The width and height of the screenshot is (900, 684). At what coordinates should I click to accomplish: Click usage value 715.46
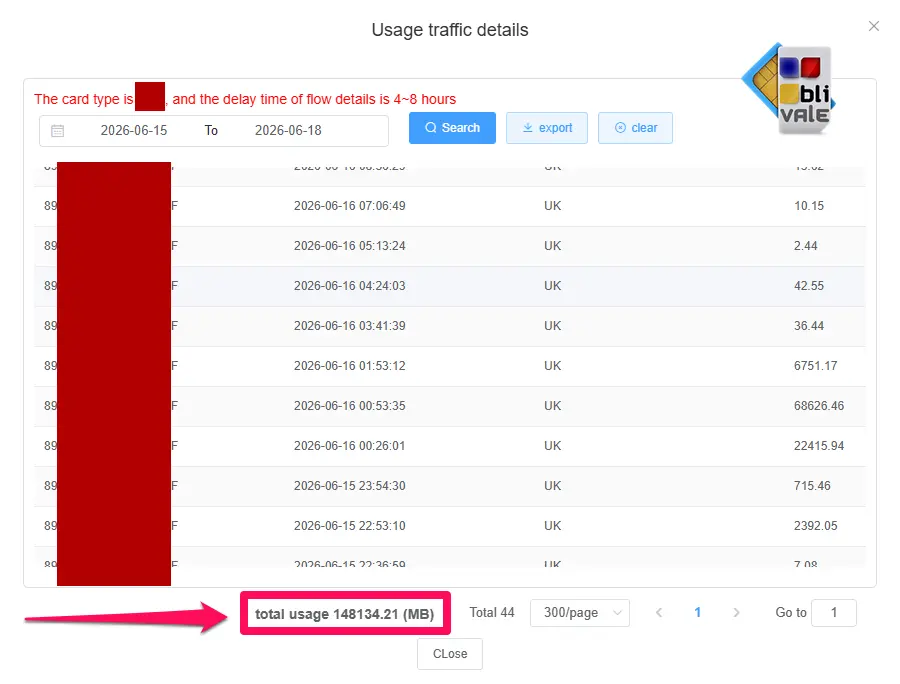point(812,486)
